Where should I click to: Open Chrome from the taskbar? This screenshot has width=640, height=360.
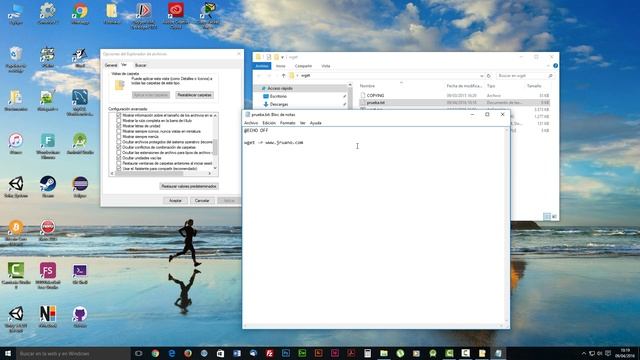coord(155,353)
